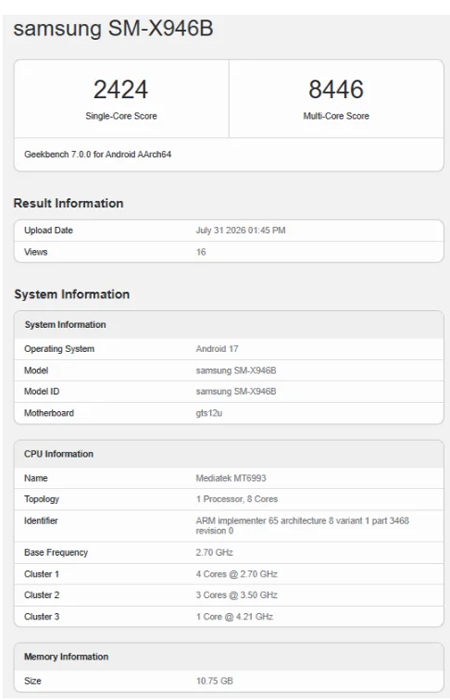Click the Result Information heading
Image resolution: width=450 pixels, height=700 pixels.
pos(68,203)
